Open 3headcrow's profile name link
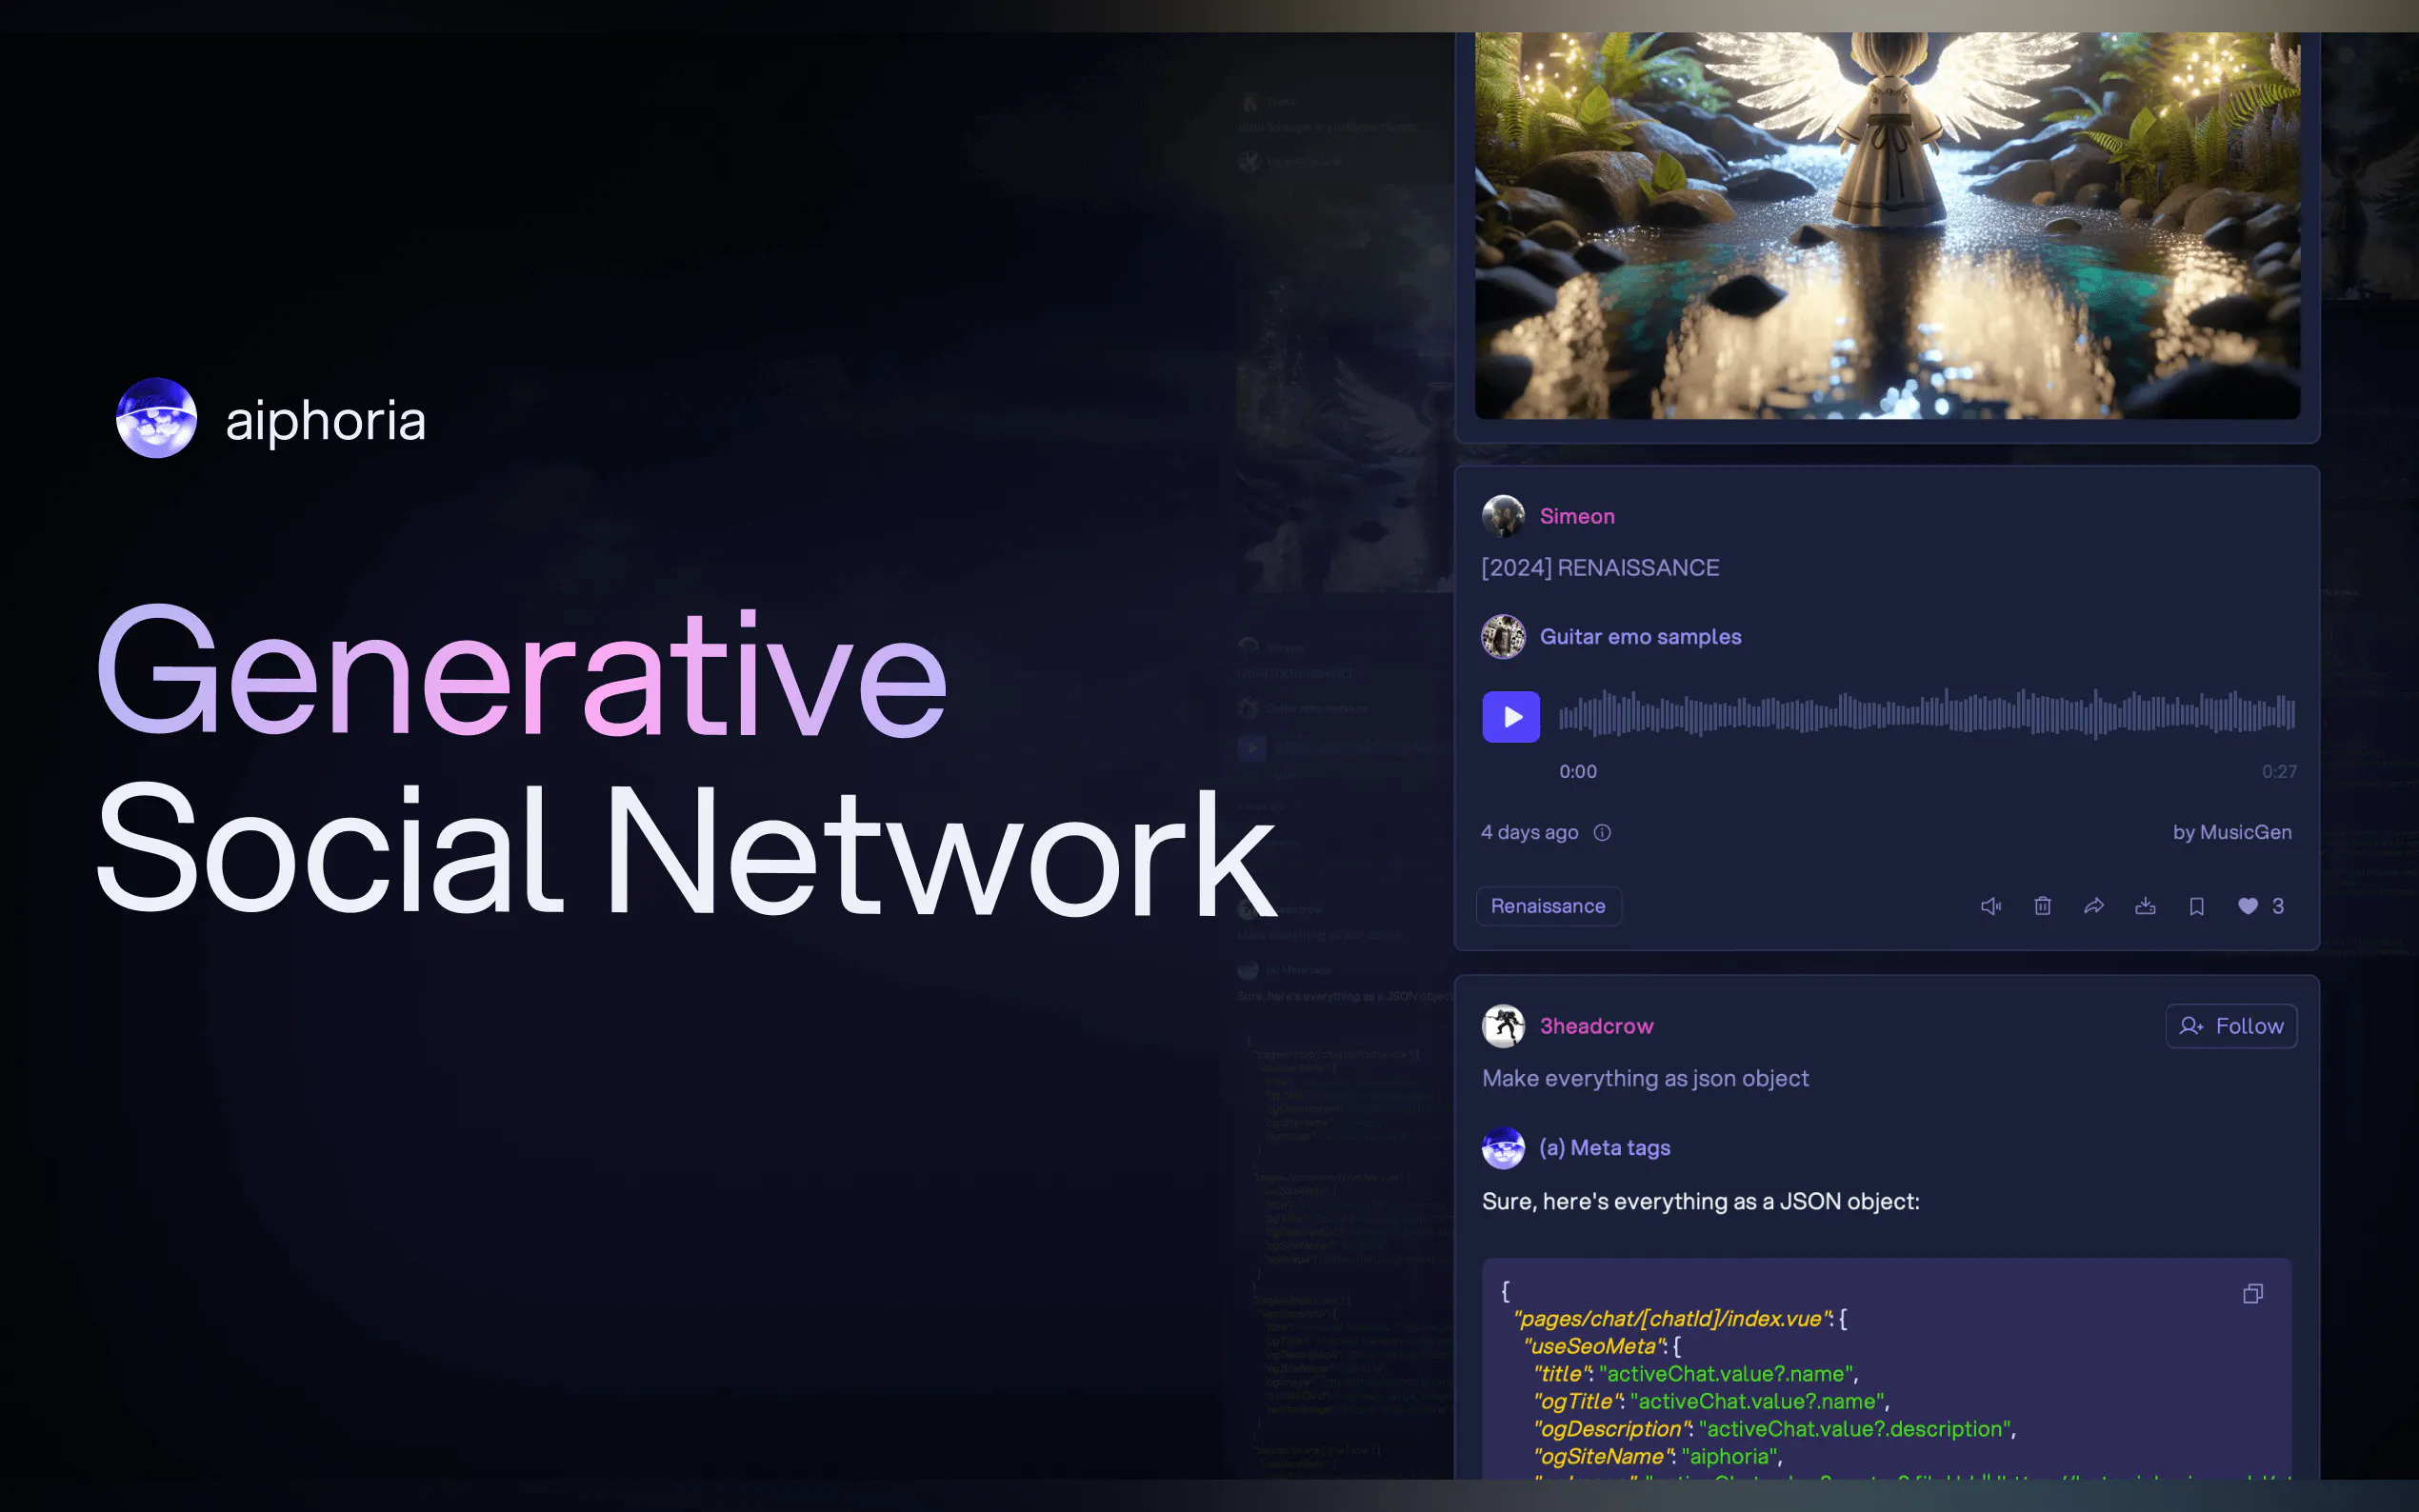Image resolution: width=2419 pixels, height=1512 pixels. point(1596,1026)
